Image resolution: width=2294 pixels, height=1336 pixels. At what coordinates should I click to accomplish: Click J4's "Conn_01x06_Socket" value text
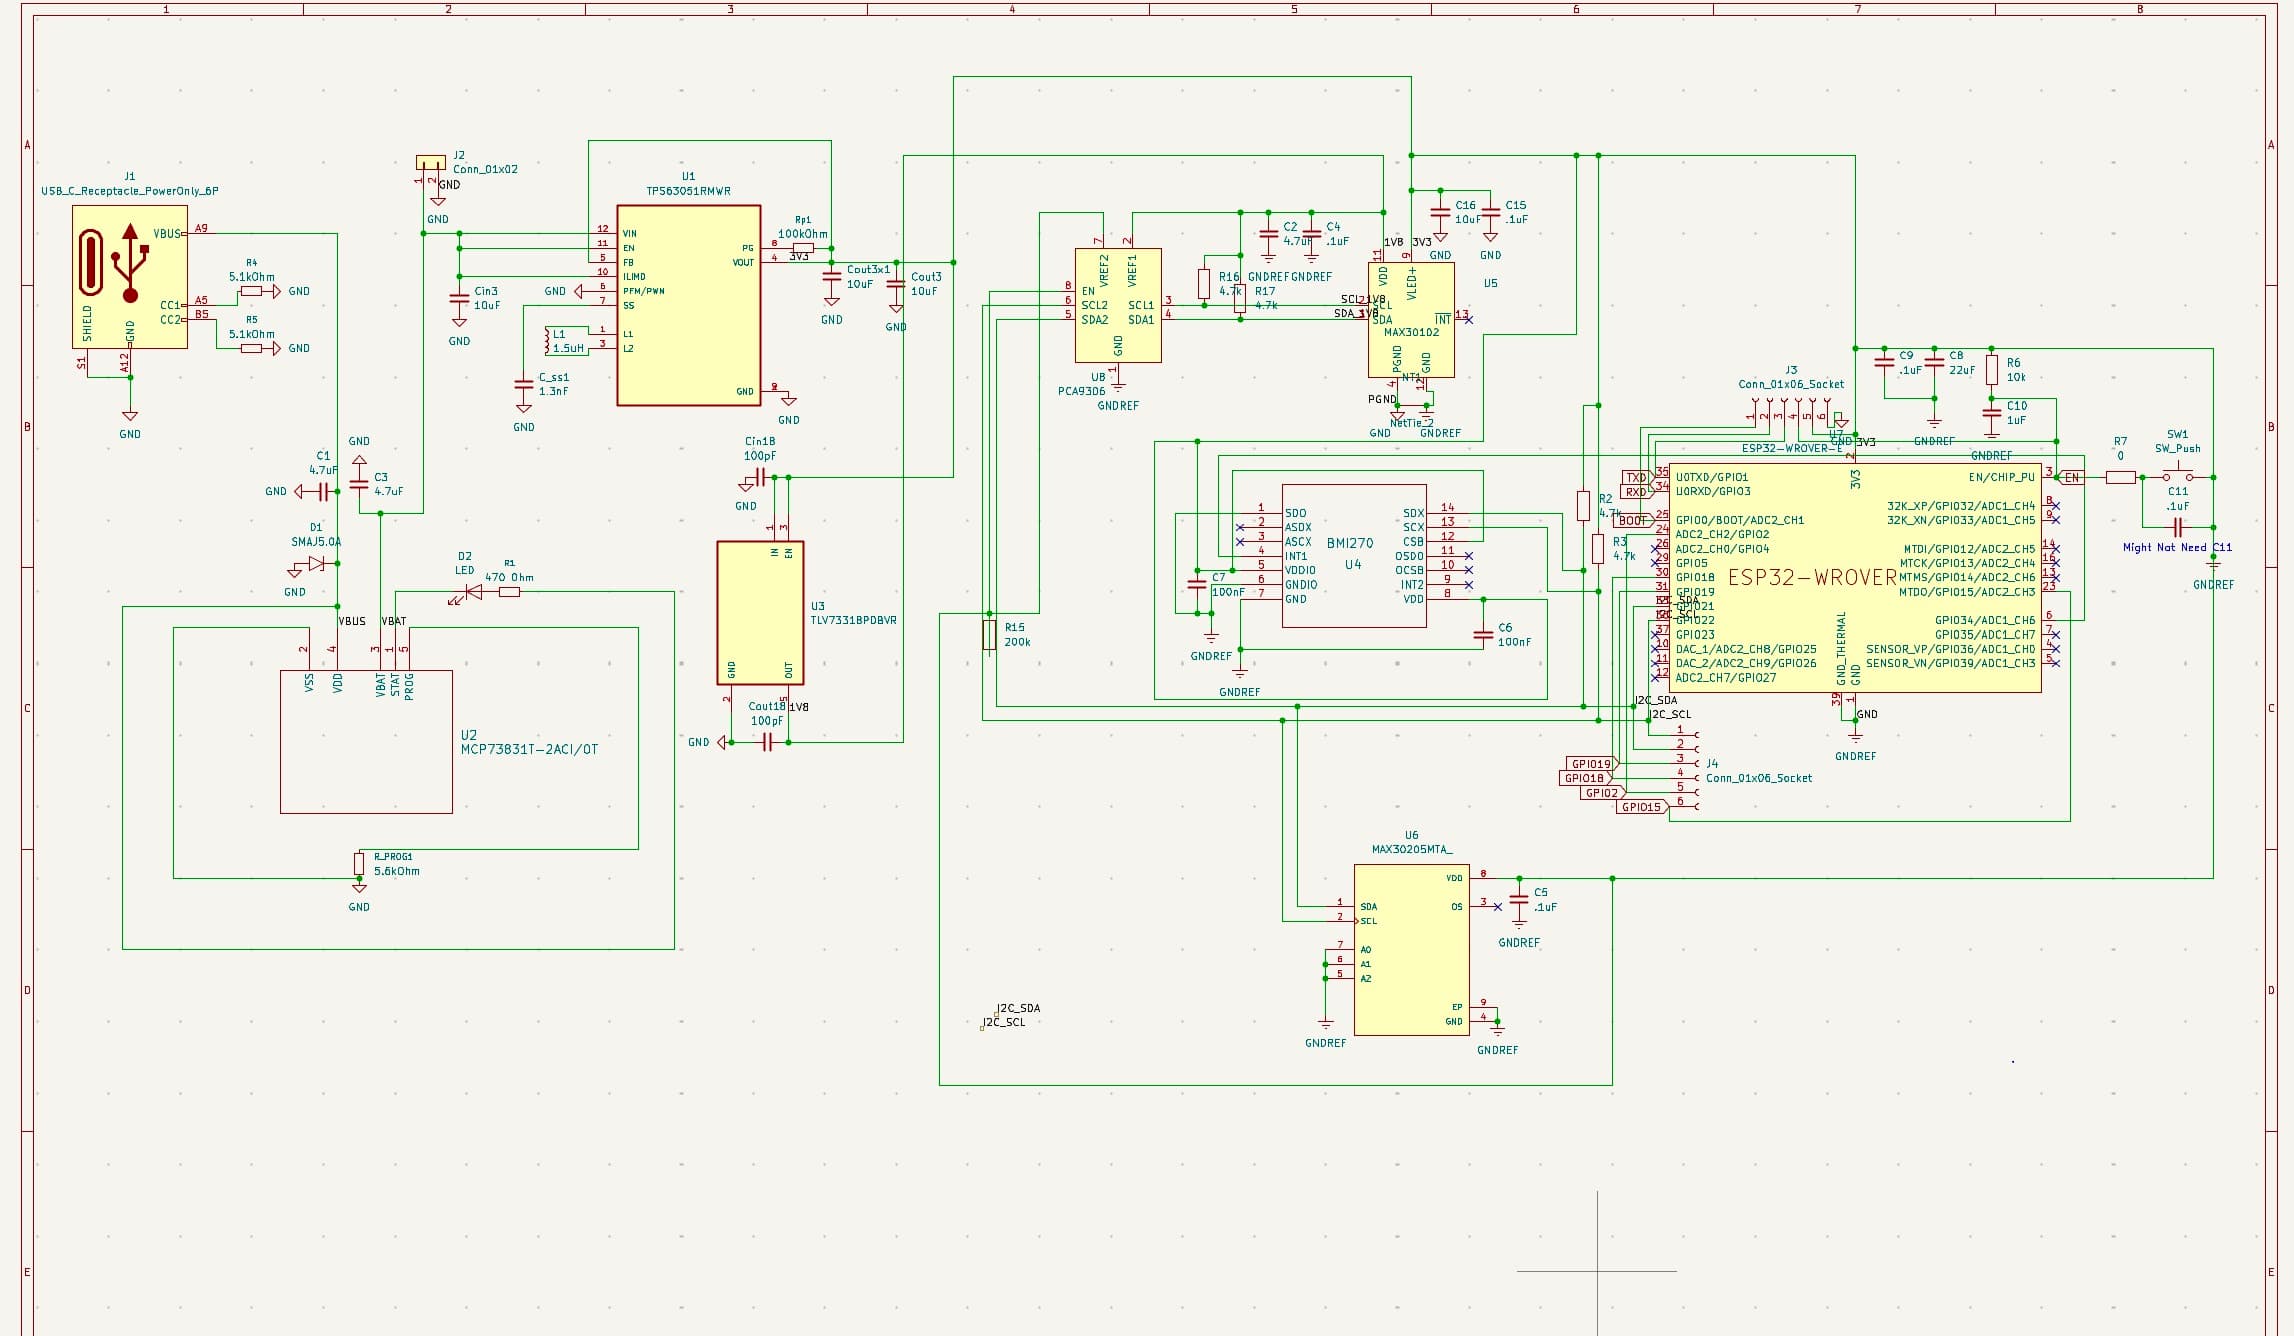pos(1759,778)
